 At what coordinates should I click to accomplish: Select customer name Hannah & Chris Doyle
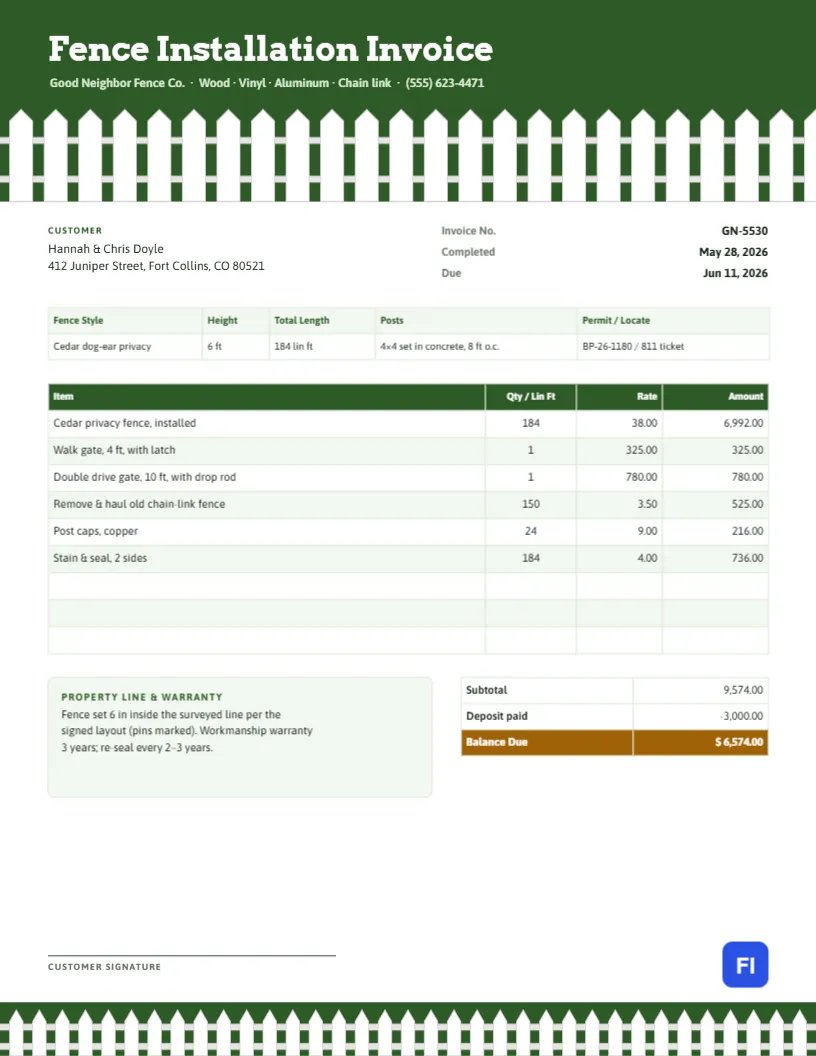106,249
